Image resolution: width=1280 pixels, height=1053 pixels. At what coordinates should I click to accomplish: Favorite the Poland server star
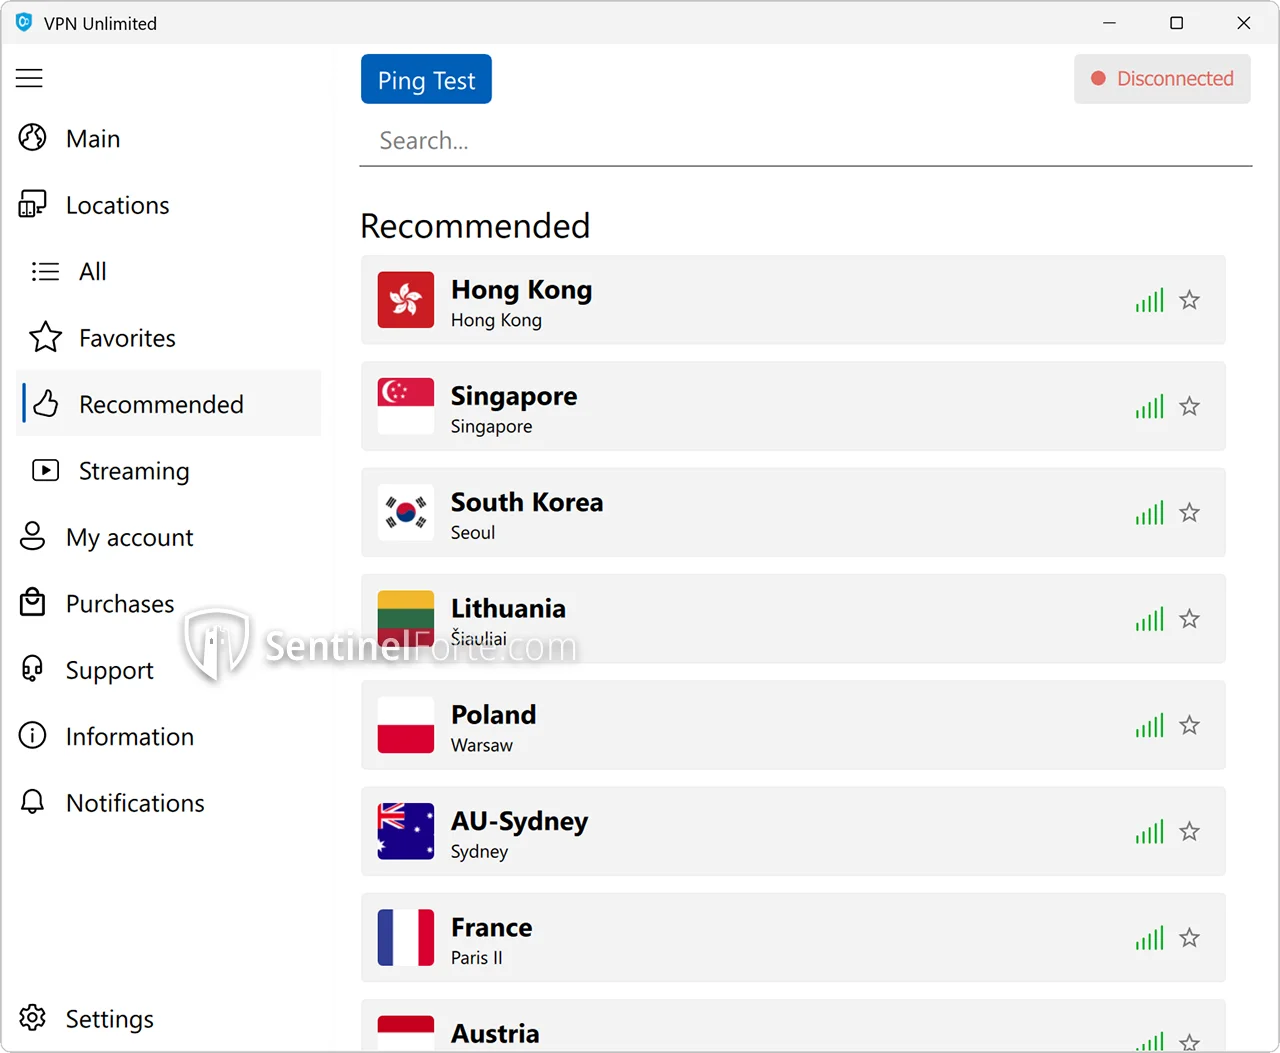pos(1189,725)
